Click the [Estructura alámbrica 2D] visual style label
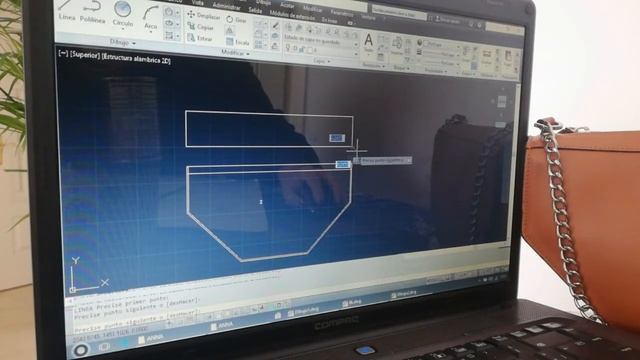Screen dimensions: 640x360 pyautogui.click(x=136, y=58)
